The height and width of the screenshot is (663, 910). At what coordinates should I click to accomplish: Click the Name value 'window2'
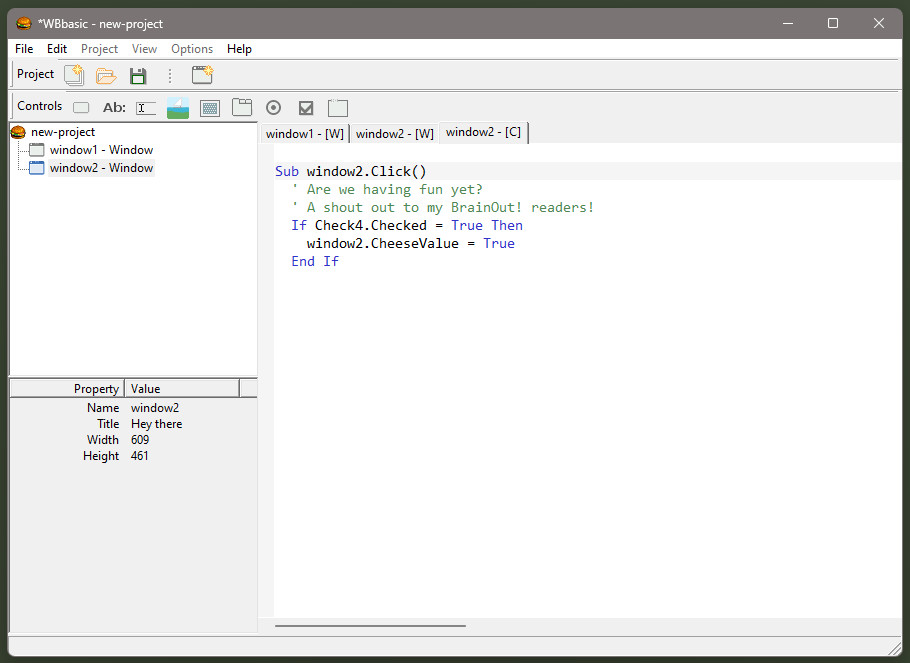point(155,408)
